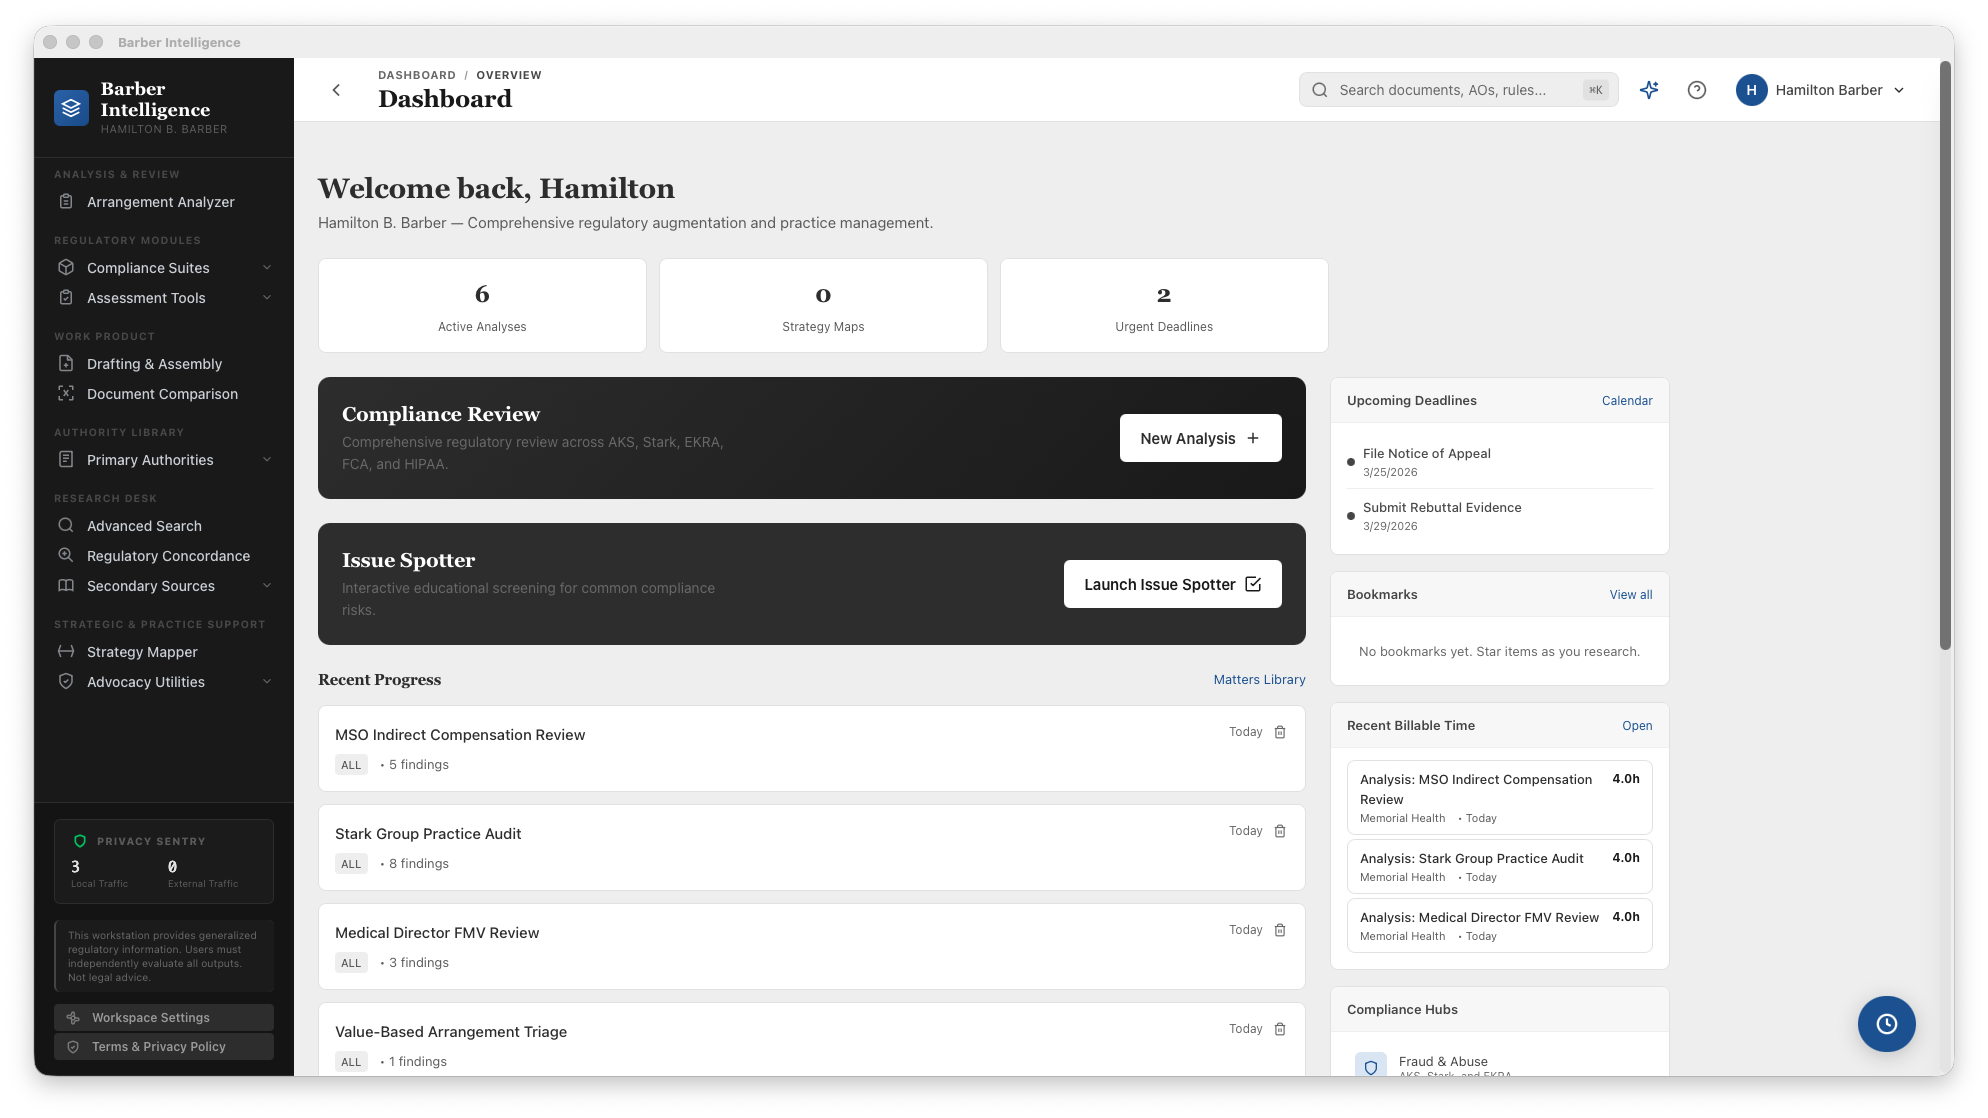This screenshot has width=1988, height=1118.
Task: Click the DASHBOARD breadcrumb
Action: pyautogui.click(x=417, y=75)
